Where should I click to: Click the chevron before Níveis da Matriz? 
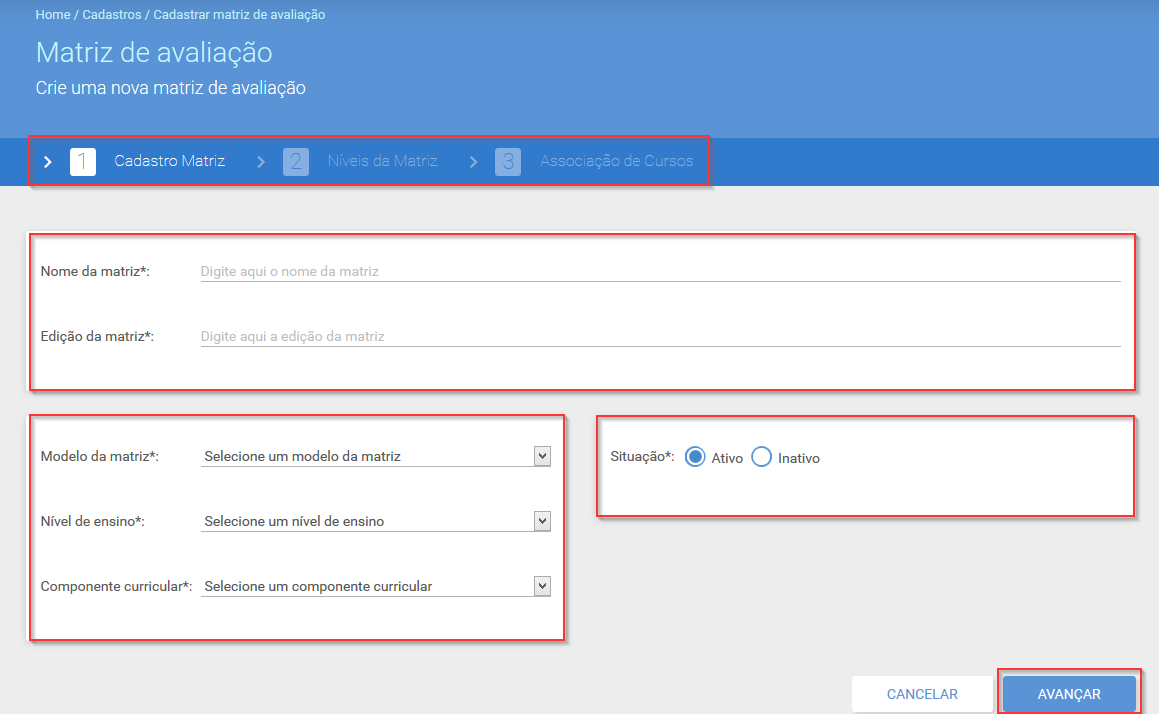261,162
